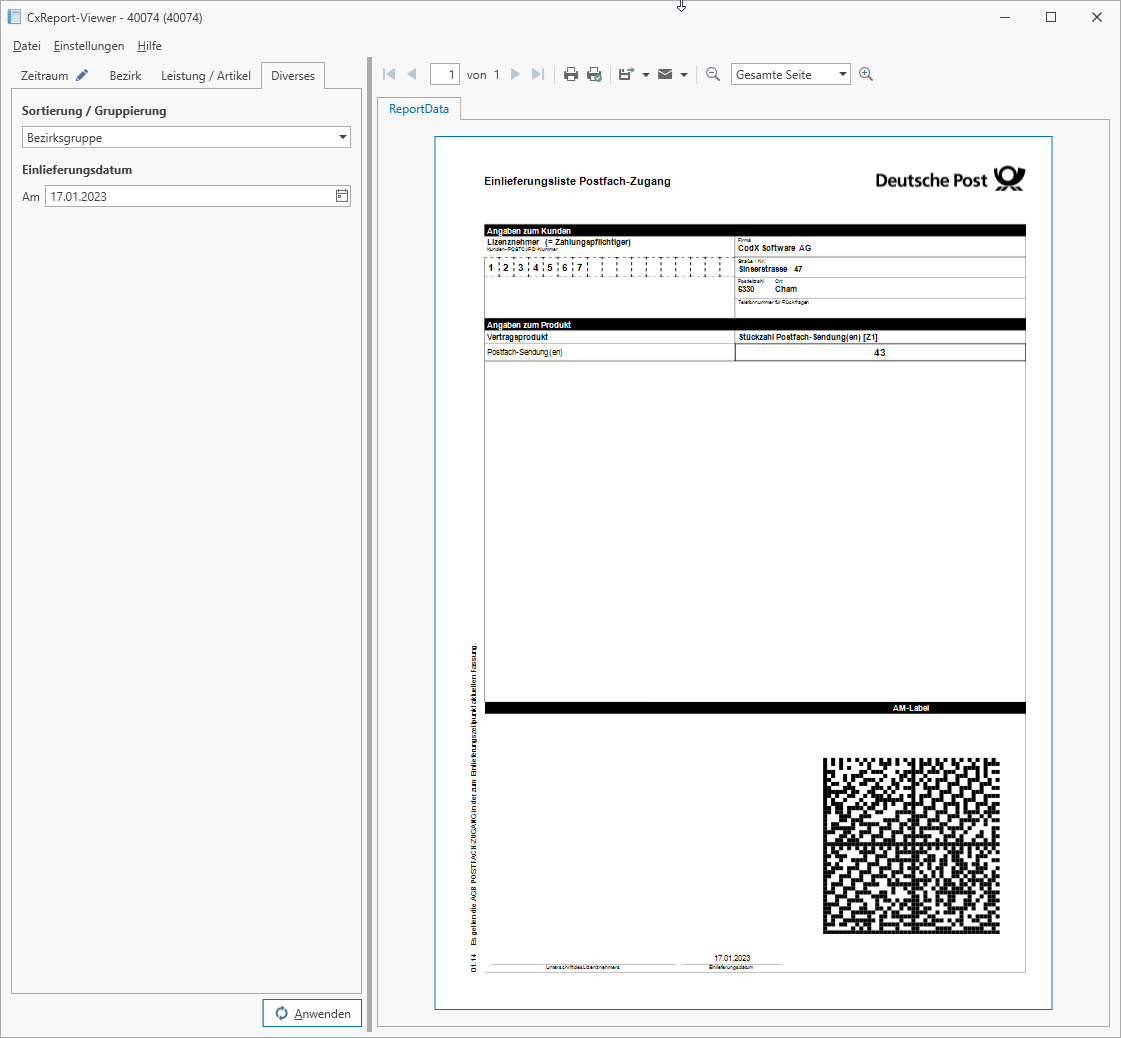Click the 'AM-Label' header bar
This screenshot has height=1038, width=1121.
click(x=755, y=708)
